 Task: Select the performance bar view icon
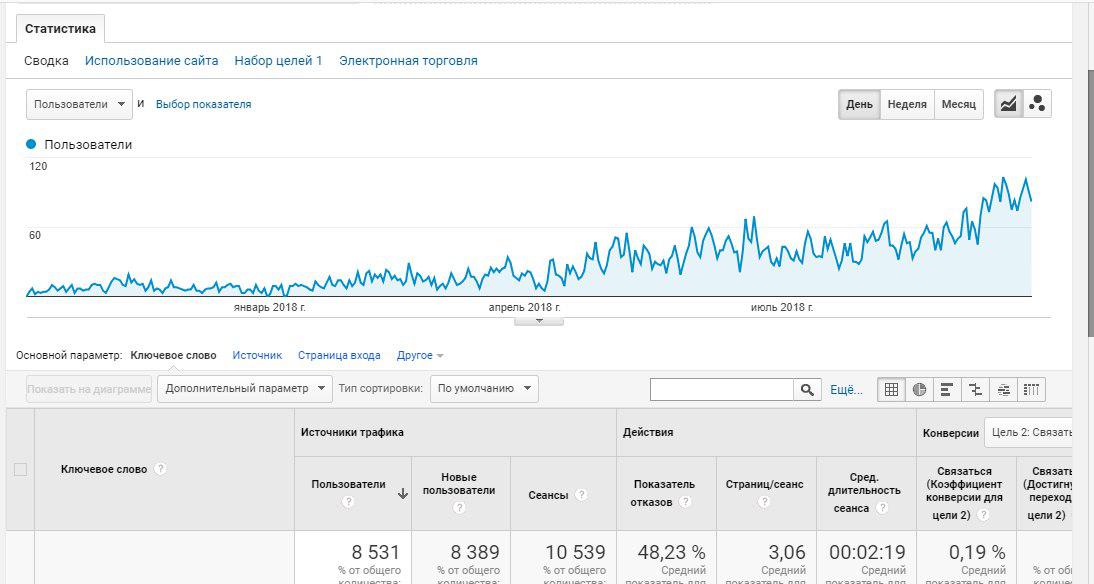point(947,389)
